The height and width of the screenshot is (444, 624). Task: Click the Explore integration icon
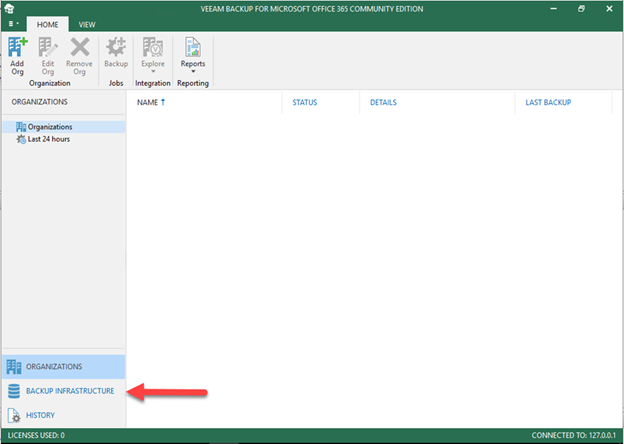(x=153, y=47)
